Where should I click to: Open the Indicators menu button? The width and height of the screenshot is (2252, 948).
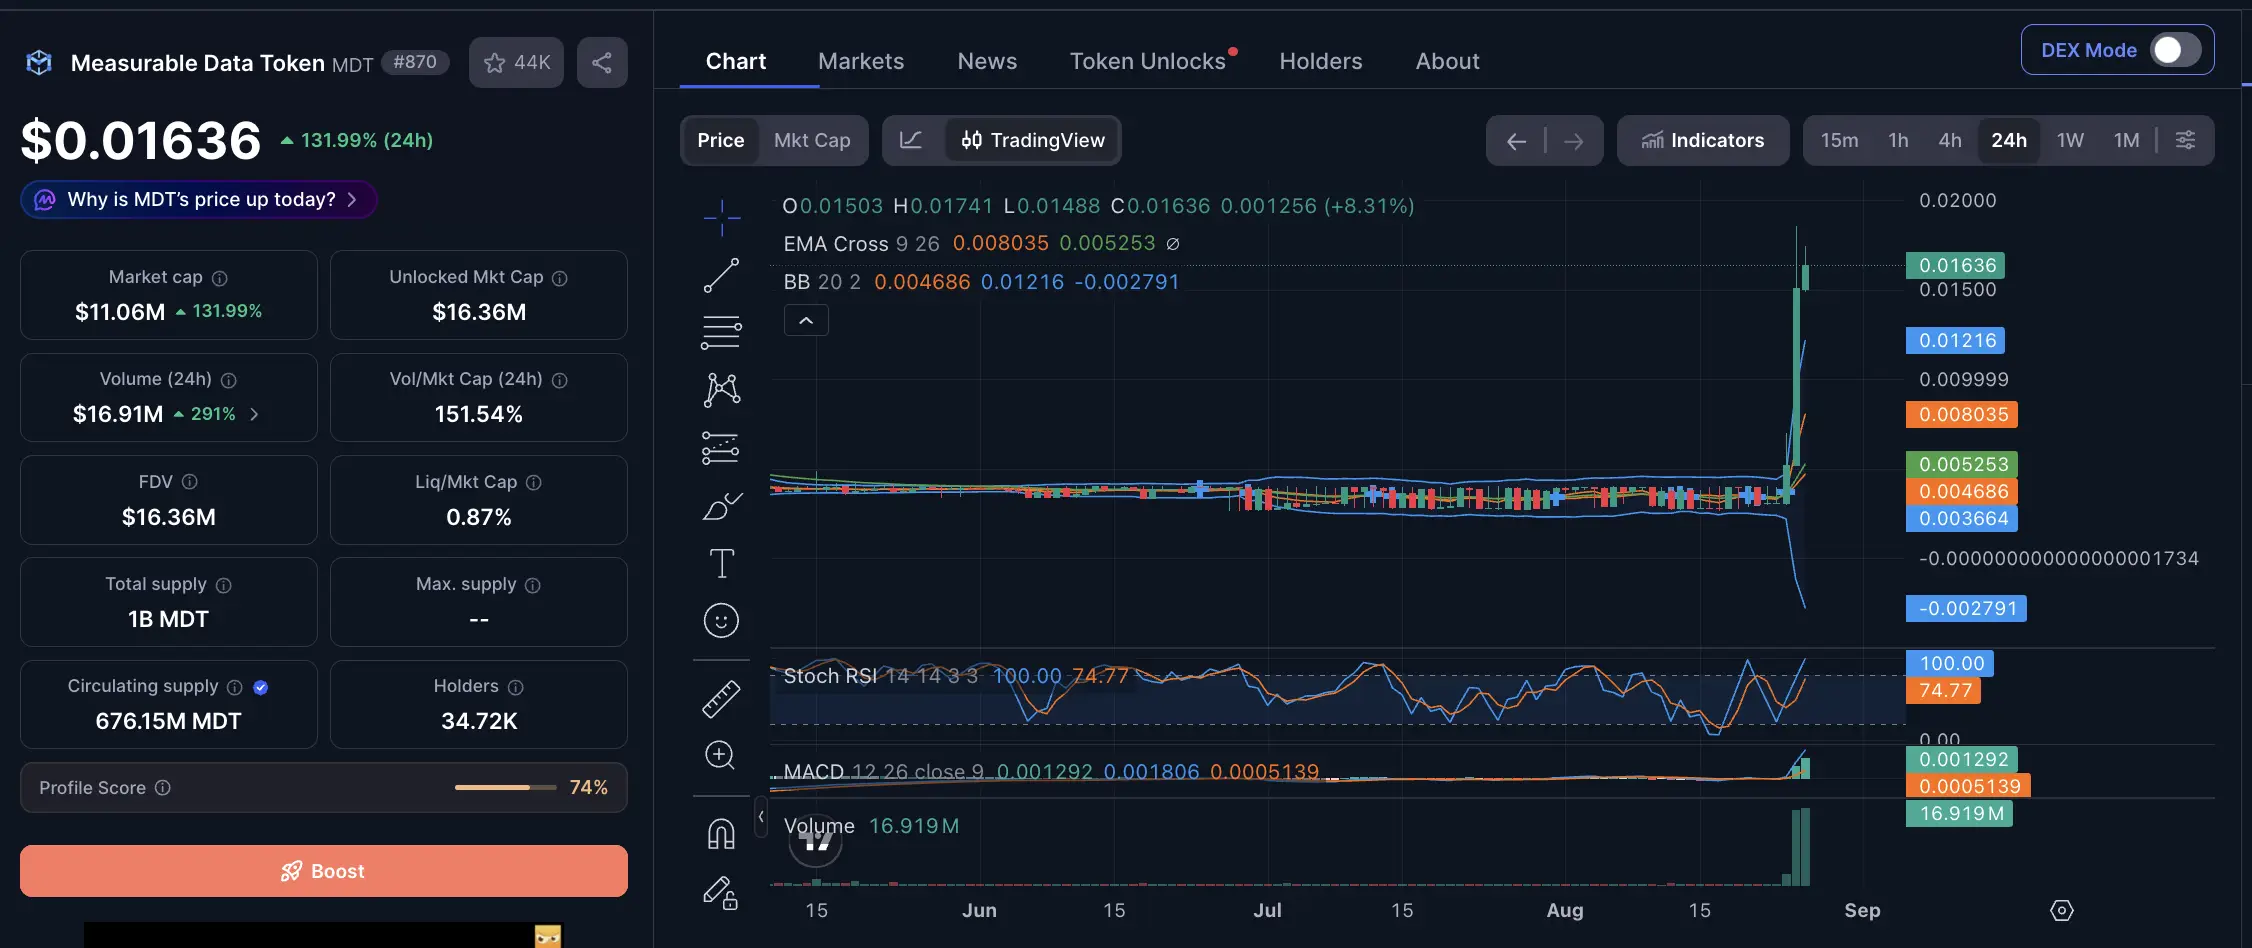[x=1703, y=140]
